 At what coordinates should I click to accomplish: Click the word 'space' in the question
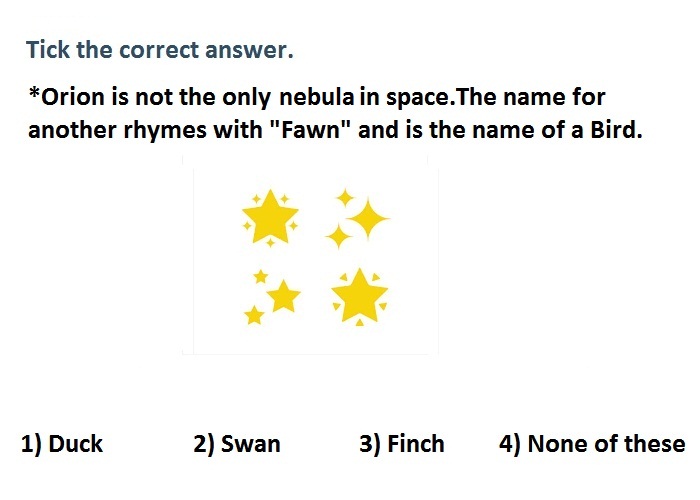419,98
